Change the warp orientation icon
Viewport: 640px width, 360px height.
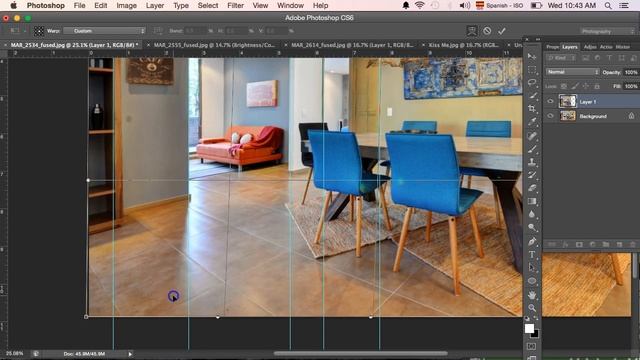pos(158,31)
